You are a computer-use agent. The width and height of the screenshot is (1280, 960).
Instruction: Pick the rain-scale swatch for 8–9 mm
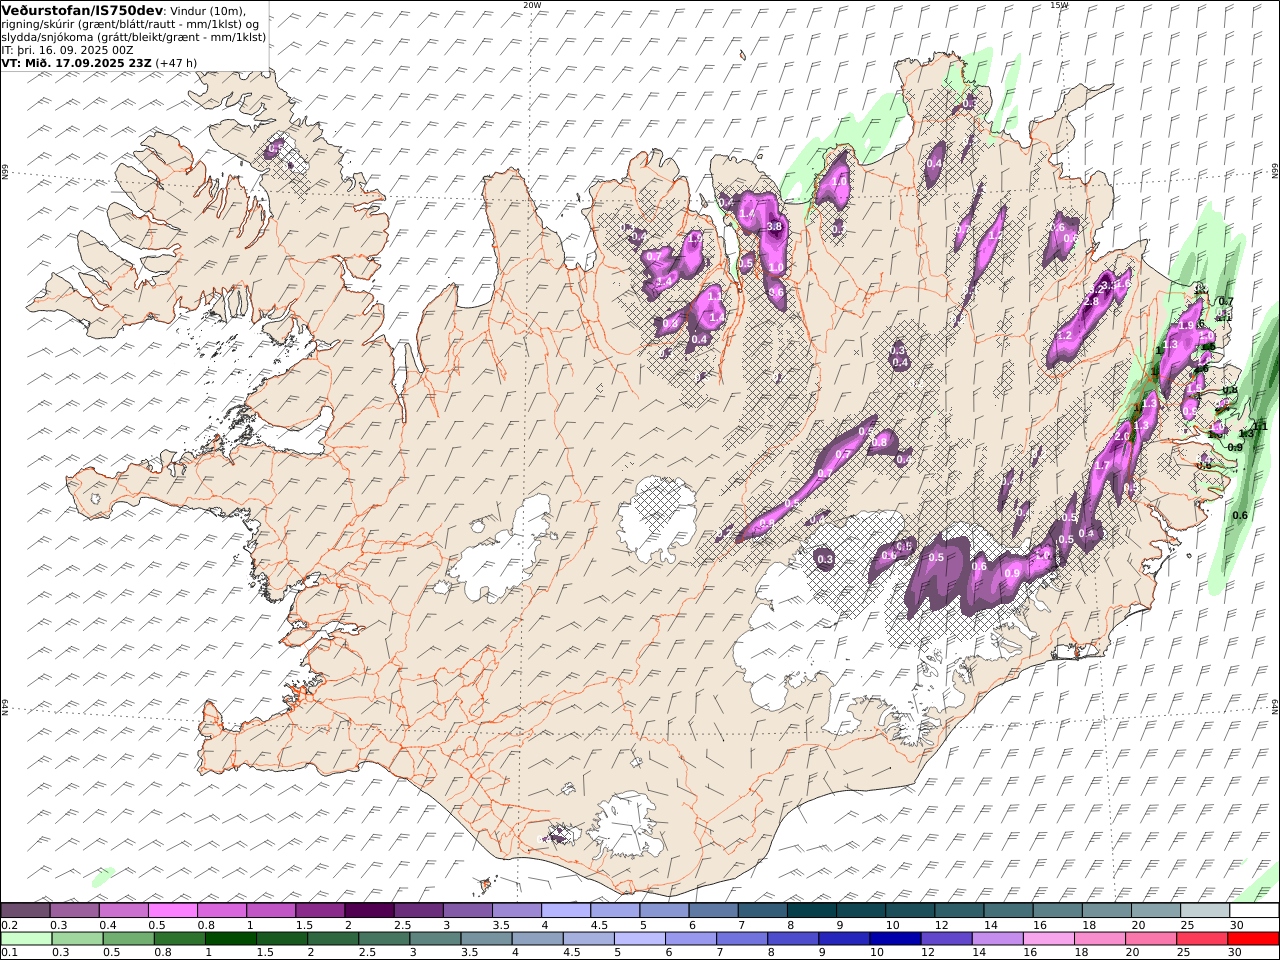[793, 939]
